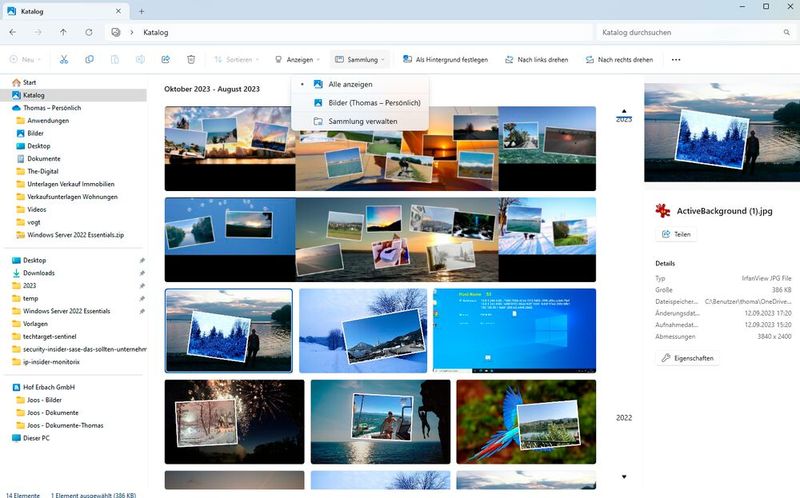Open the Anzeigen dropdown

297,60
